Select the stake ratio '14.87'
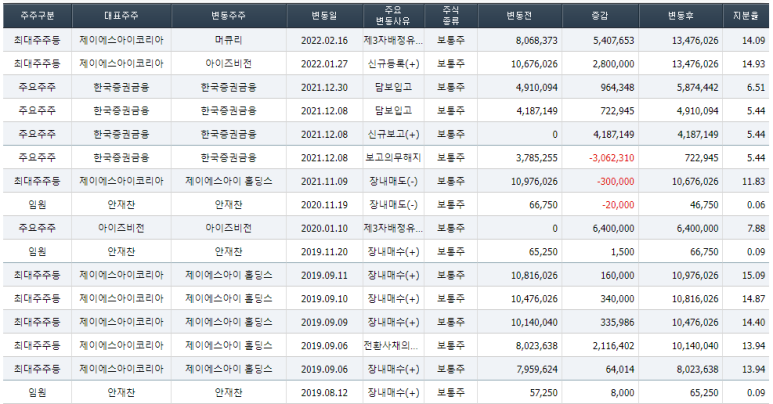773x404 pixels. (754, 299)
